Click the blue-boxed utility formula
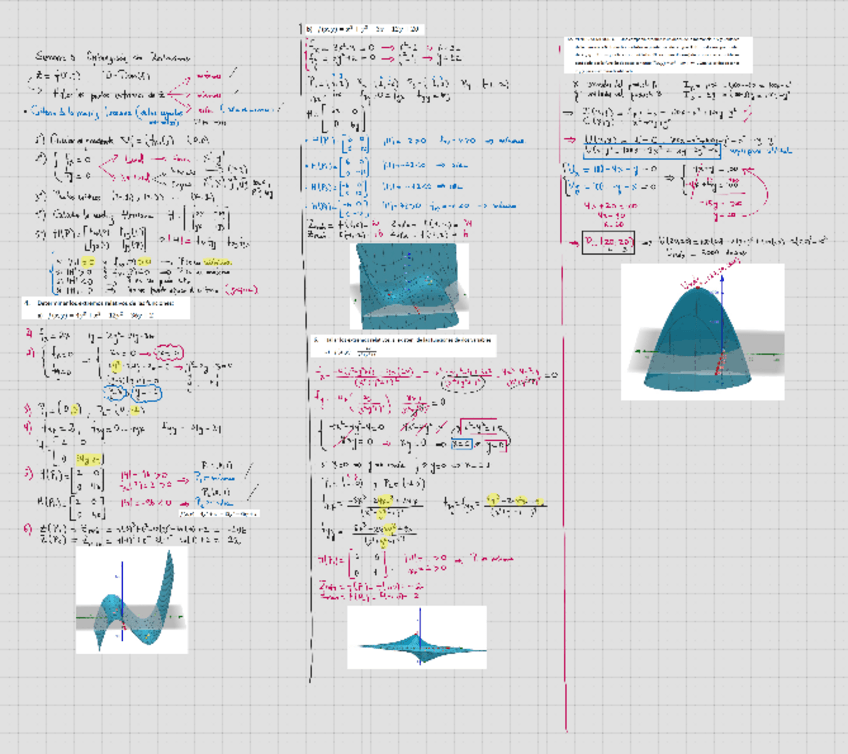848x754 pixels. 652,151
